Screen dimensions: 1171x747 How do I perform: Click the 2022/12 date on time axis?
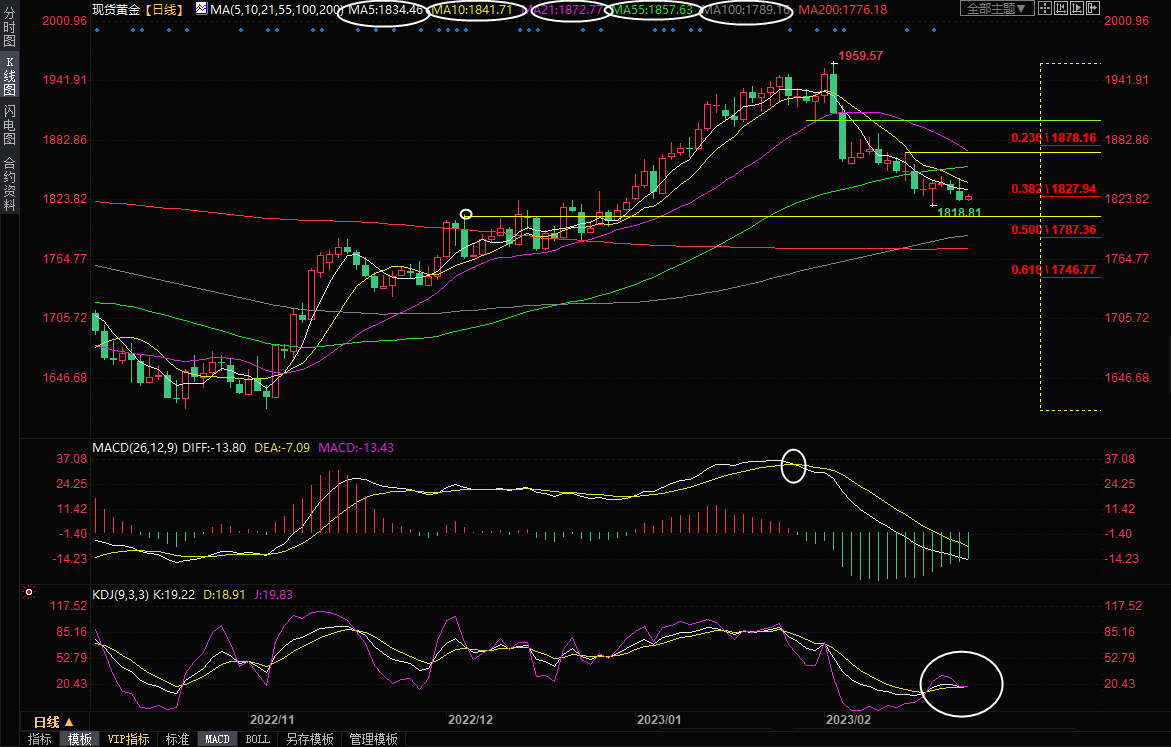[470, 719]
